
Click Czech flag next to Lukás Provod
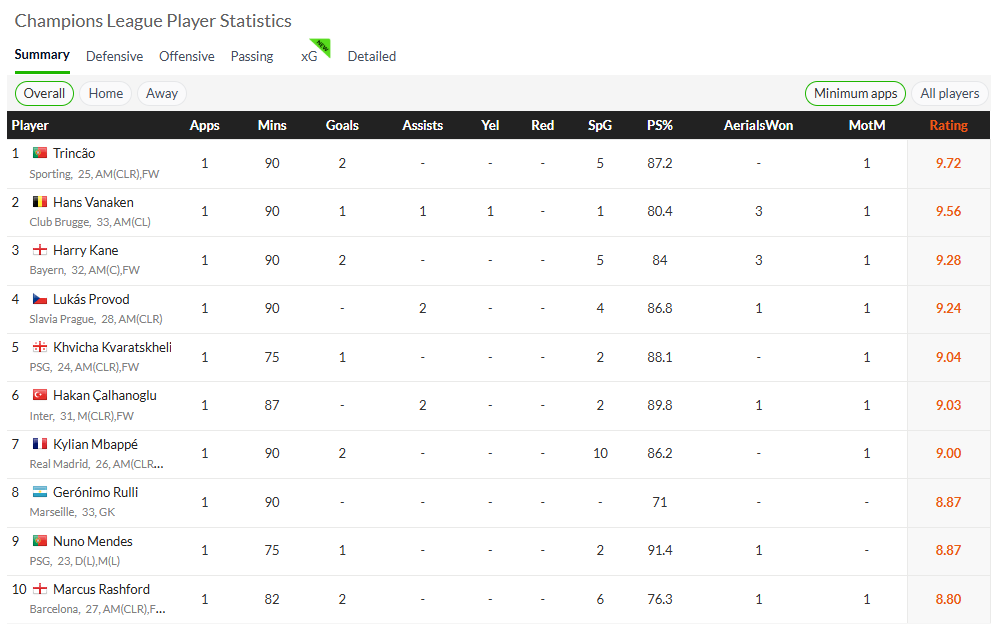40,299
